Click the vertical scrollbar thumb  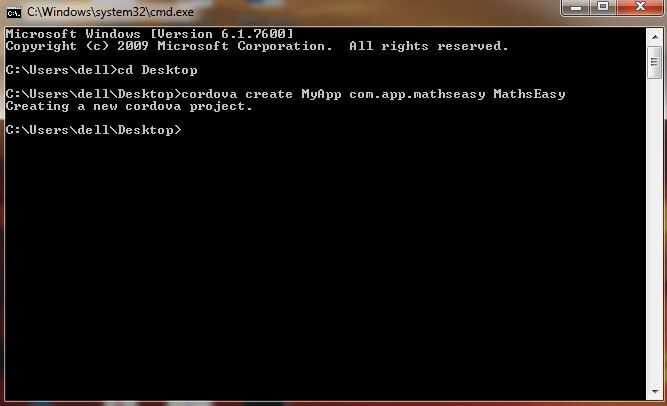tap(655, 62)
